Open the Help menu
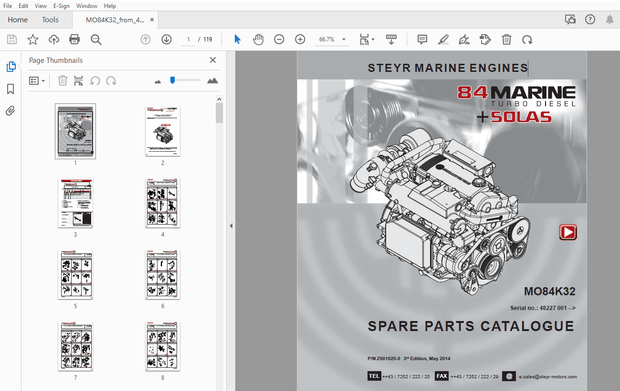This screenshot has width=620, height=391. tap(110, 6)
